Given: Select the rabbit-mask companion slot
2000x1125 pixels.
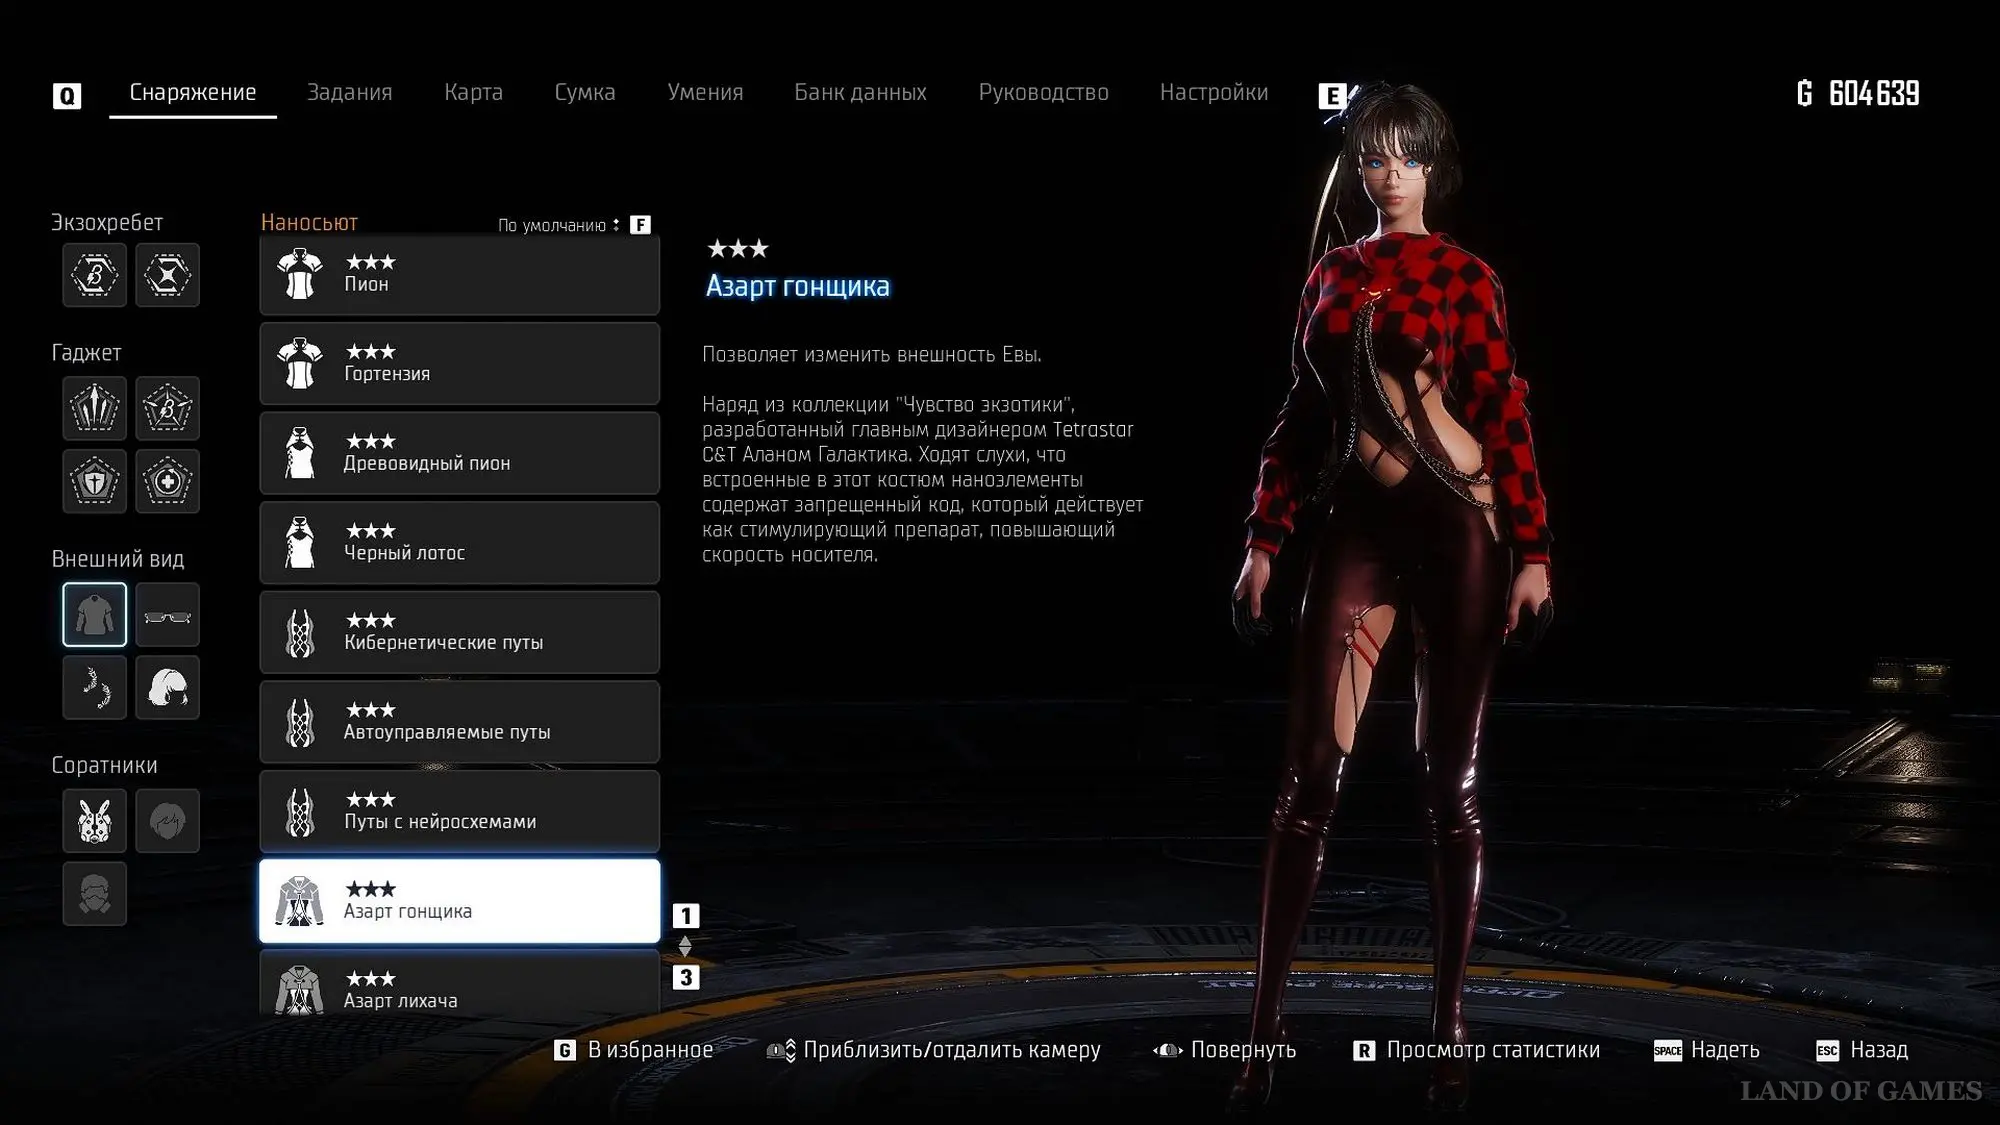Looking at the screenshot, I should tap(95, 821).
